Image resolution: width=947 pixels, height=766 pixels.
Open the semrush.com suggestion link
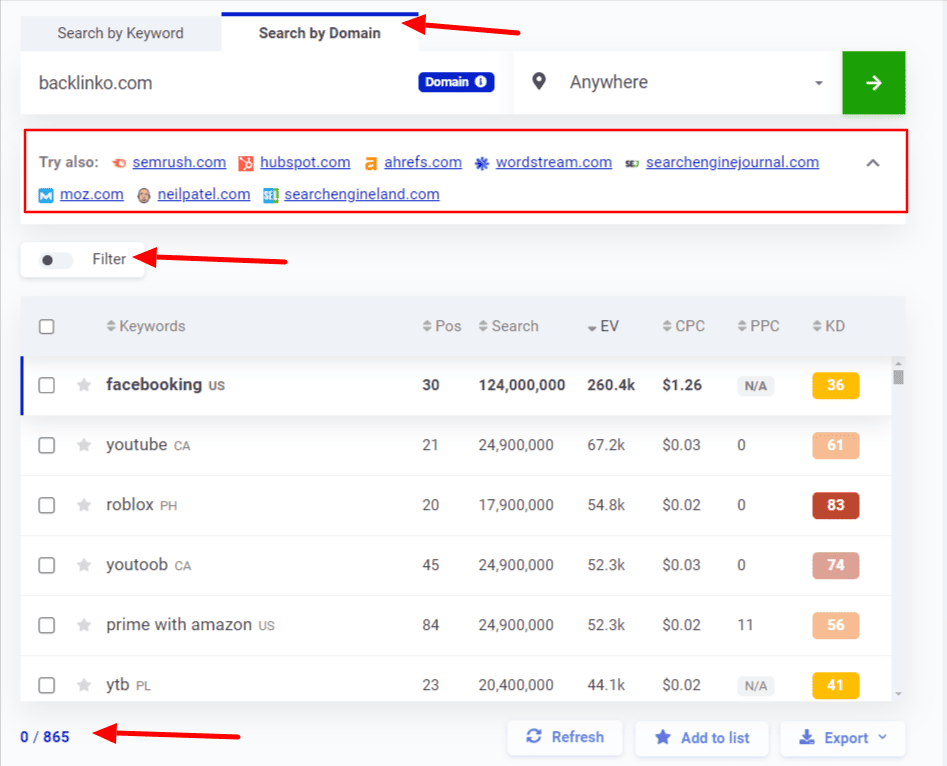179,163
